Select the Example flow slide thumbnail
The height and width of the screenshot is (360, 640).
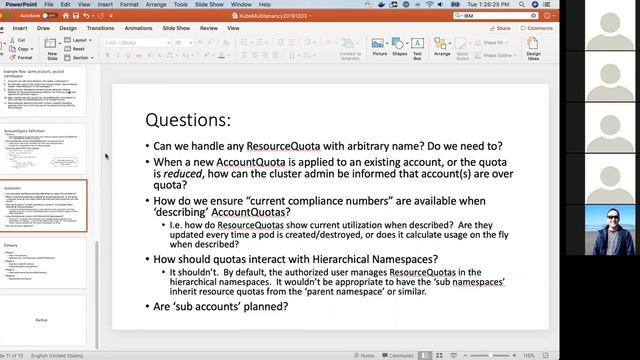43,91
